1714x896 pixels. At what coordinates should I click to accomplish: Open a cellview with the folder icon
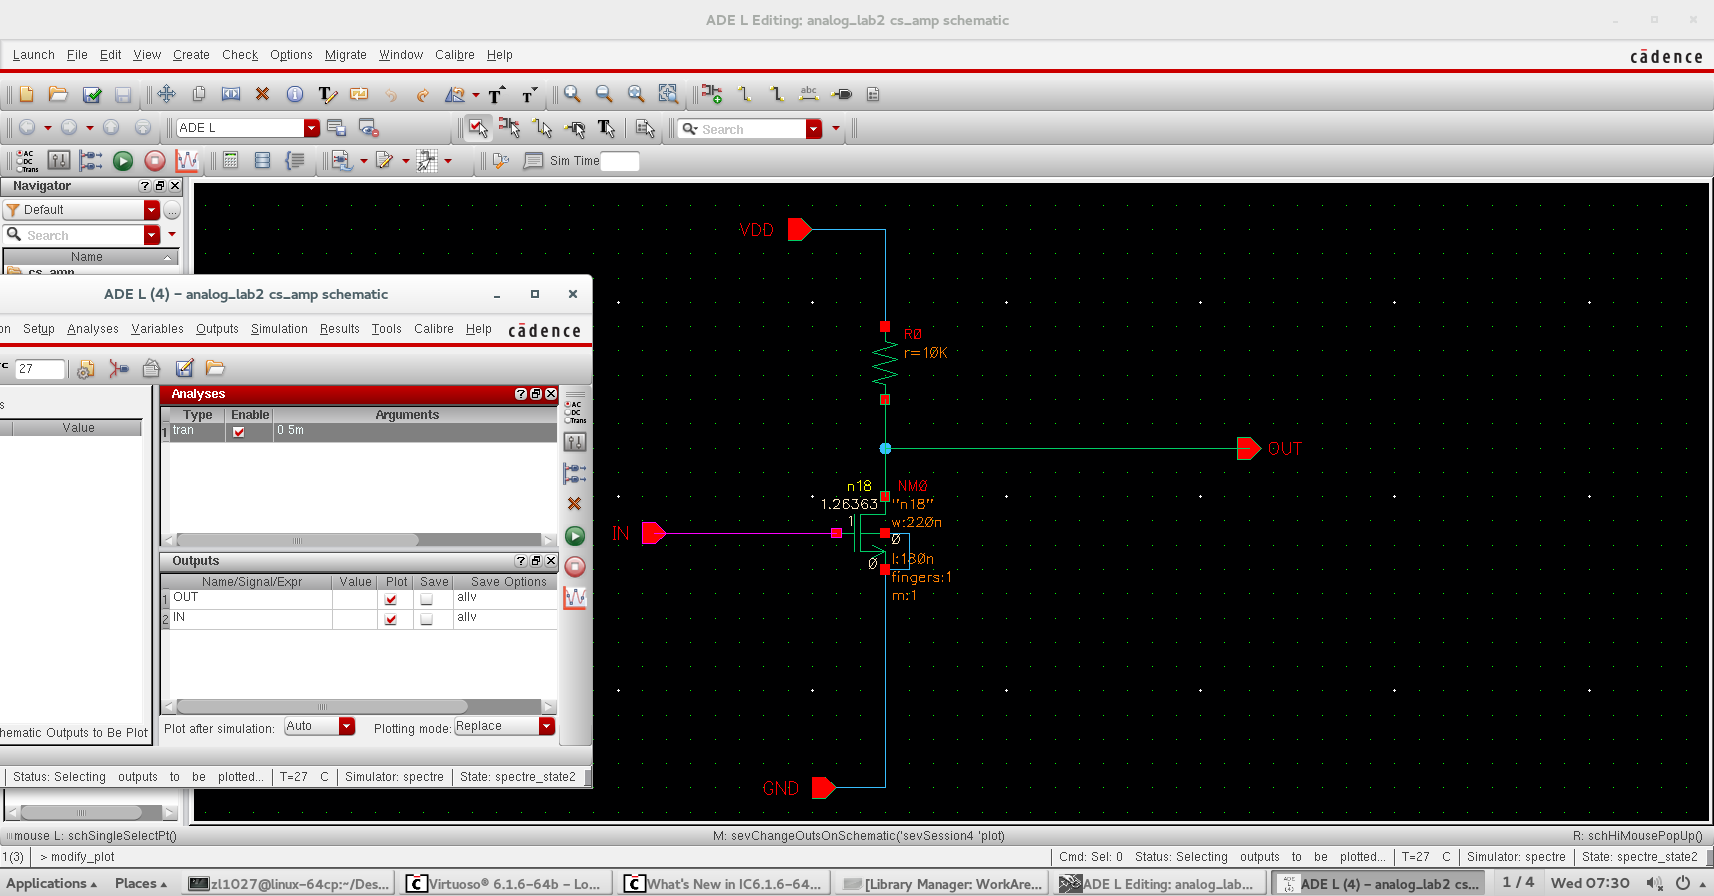[58, 94]
